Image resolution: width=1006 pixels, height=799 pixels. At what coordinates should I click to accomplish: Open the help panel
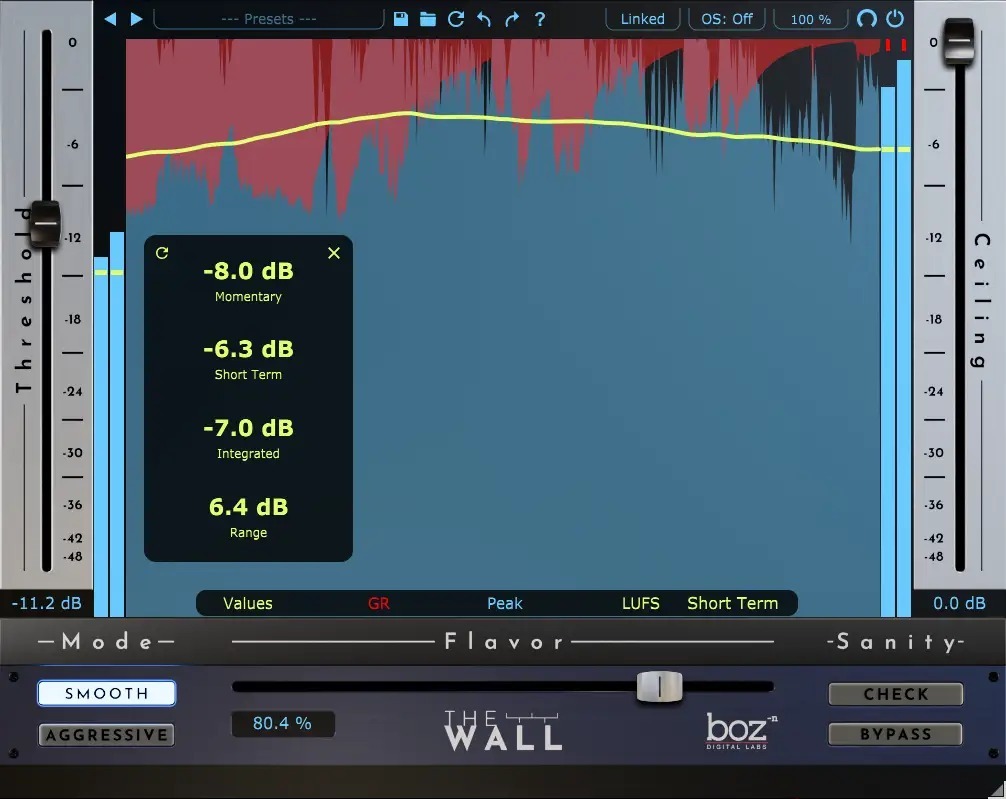click(x=540, y=18)
